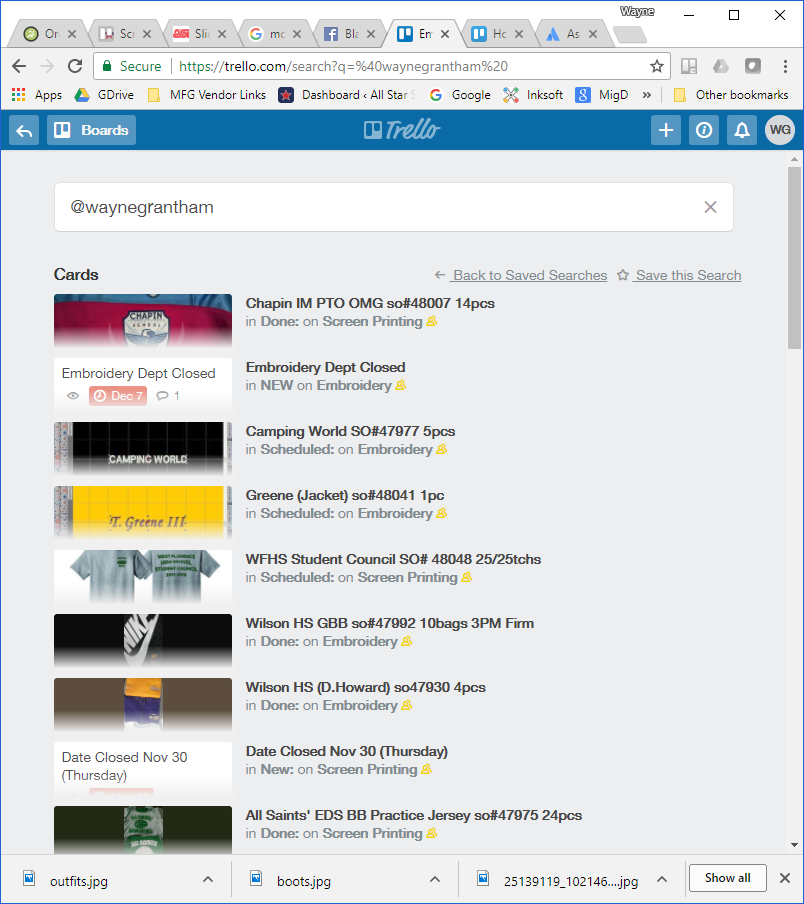Reload the page

[75, 66]
